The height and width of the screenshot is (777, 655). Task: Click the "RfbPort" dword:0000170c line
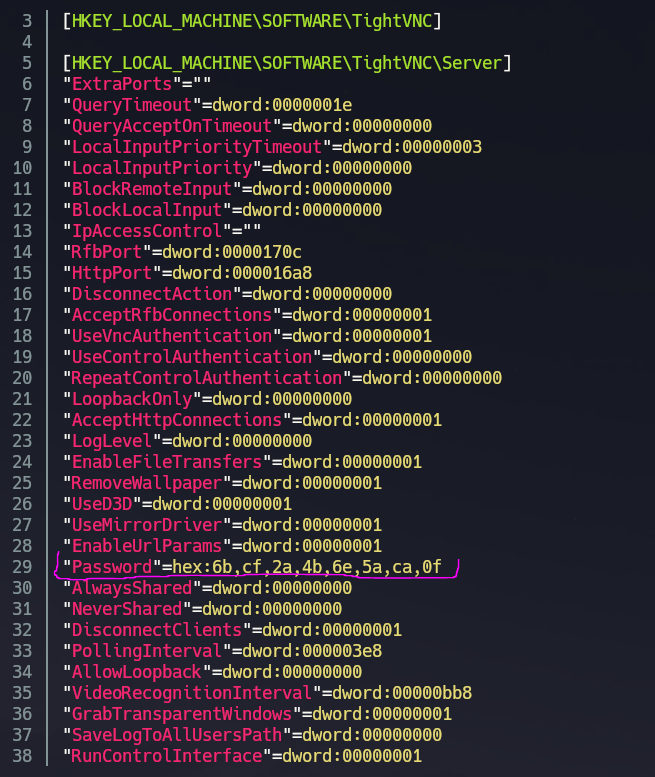[x=182, y=252]
